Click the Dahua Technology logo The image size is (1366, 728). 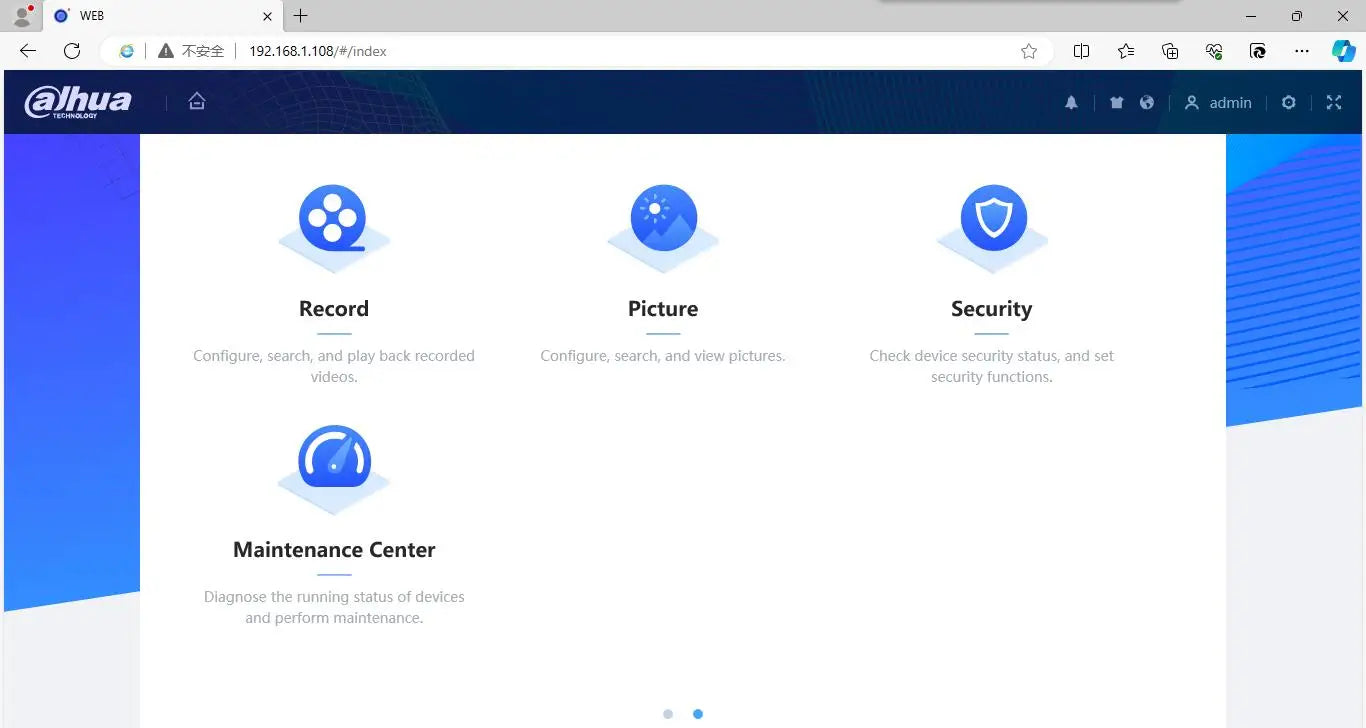[78, 102]
